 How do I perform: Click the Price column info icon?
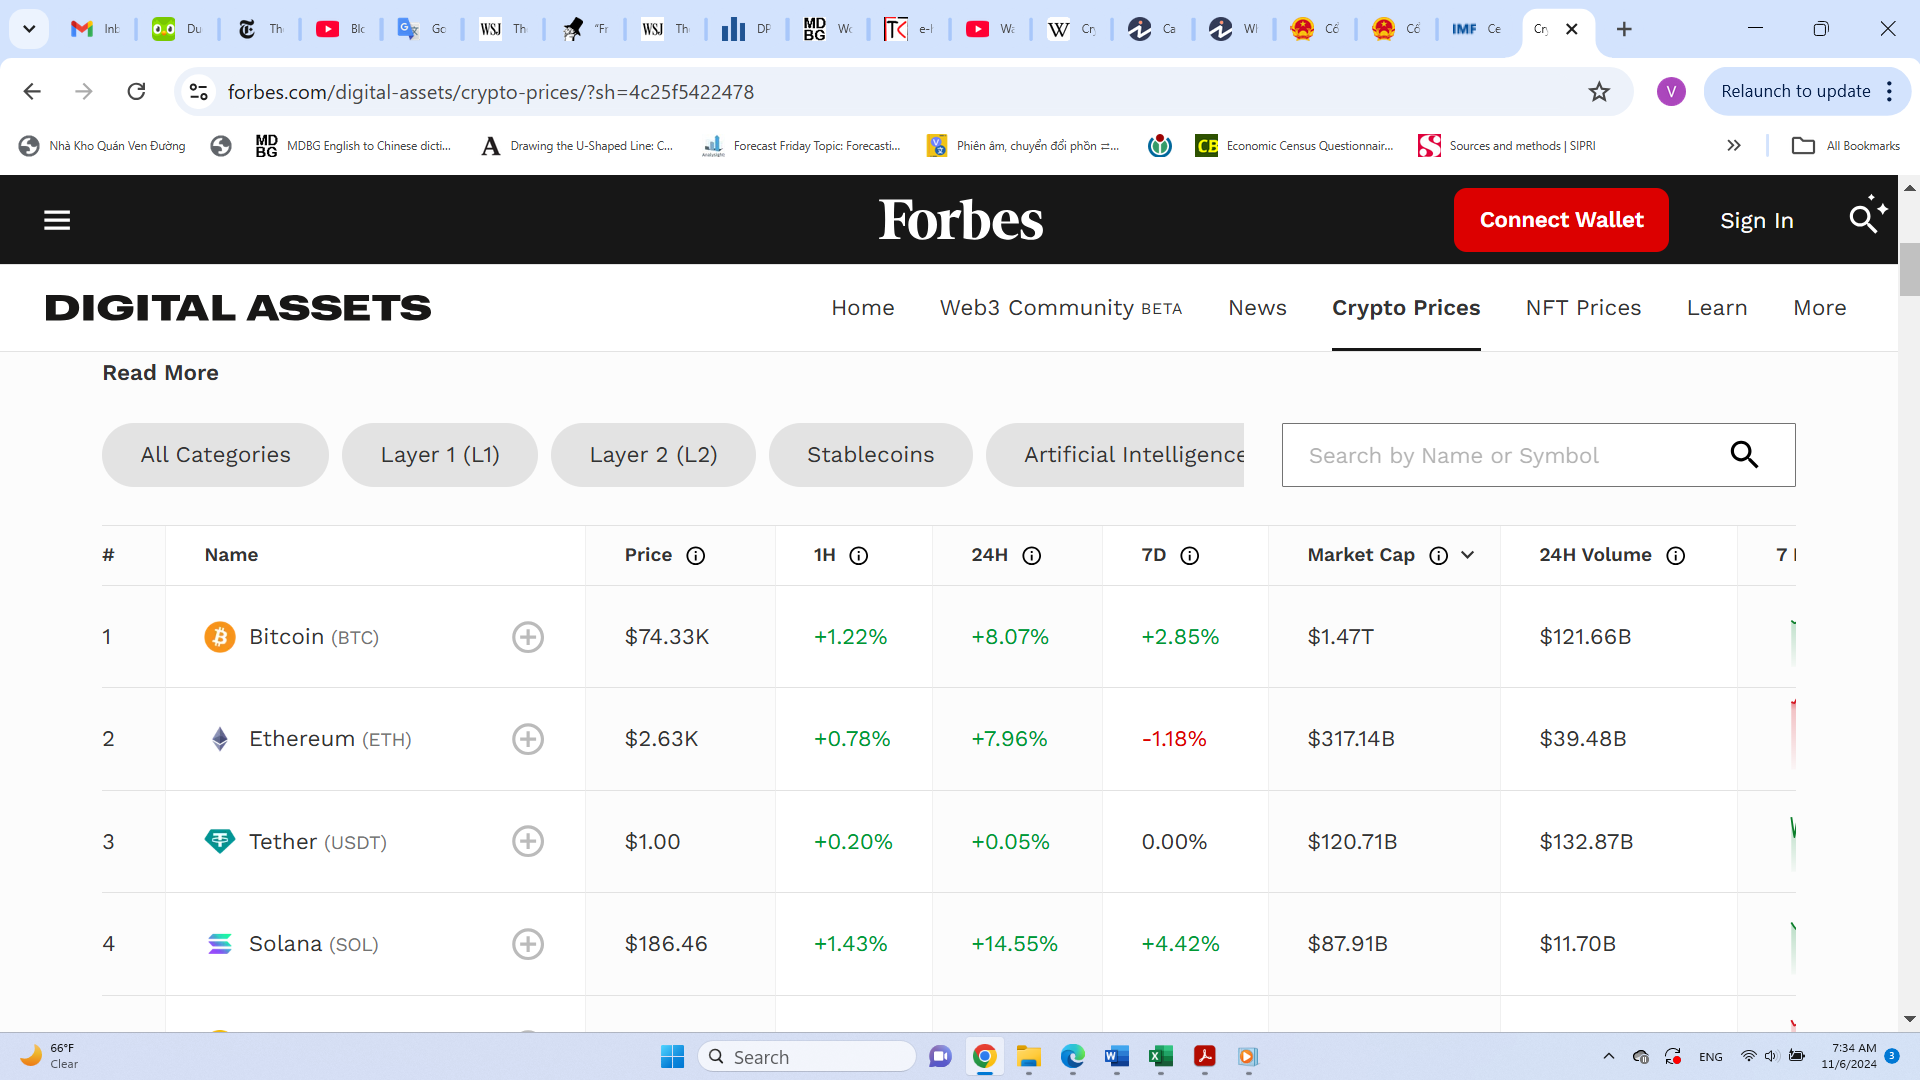pos(696,556)
